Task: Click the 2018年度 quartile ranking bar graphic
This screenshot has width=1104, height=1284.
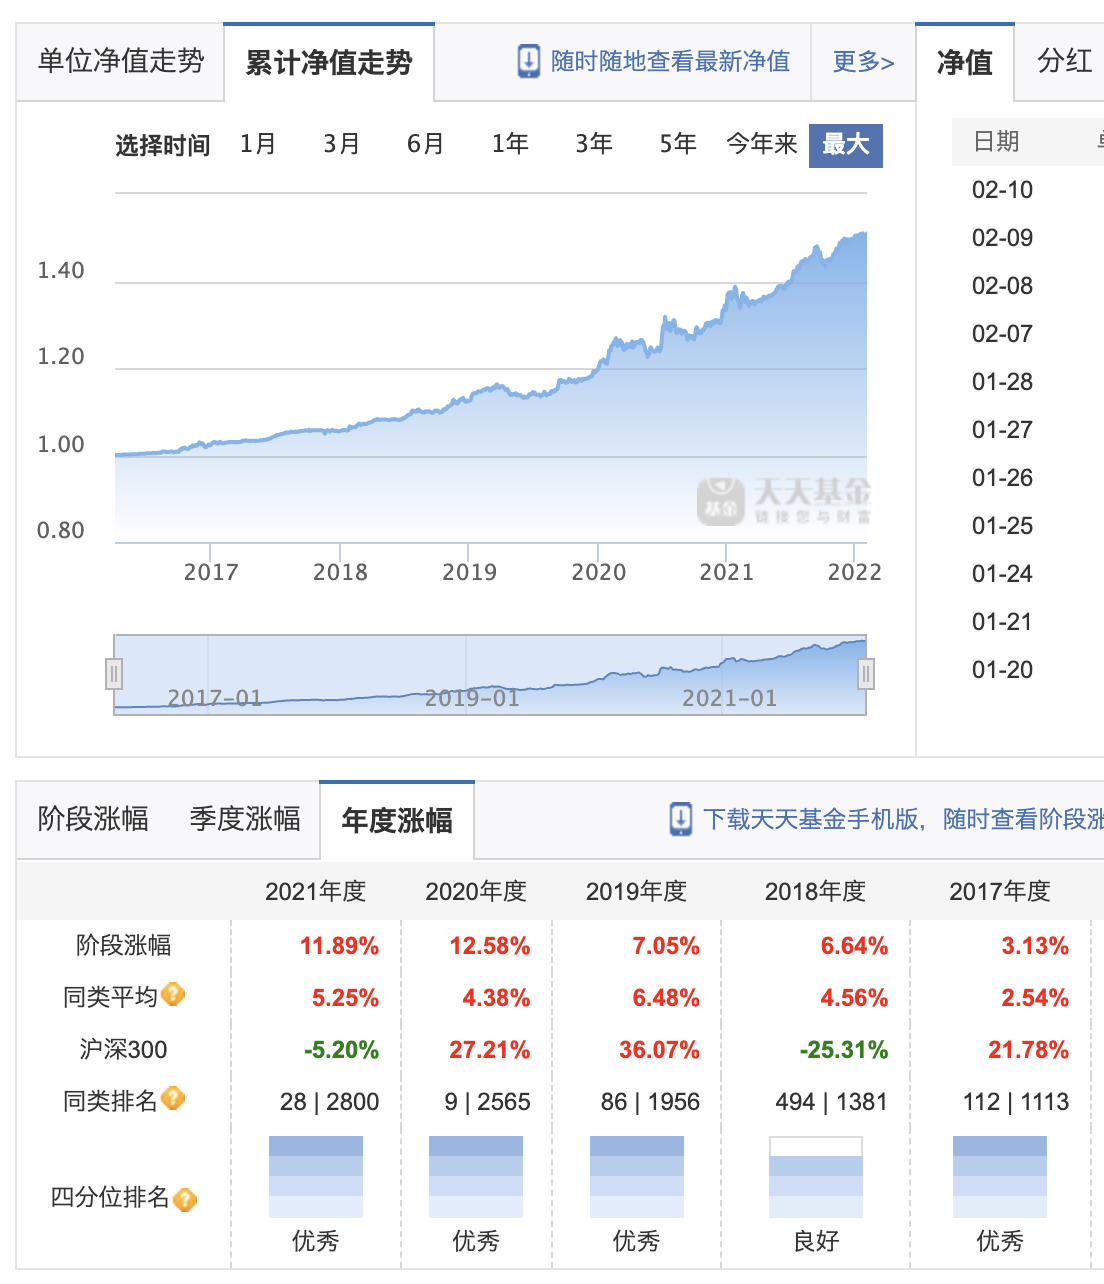Action: [815, 1176]
